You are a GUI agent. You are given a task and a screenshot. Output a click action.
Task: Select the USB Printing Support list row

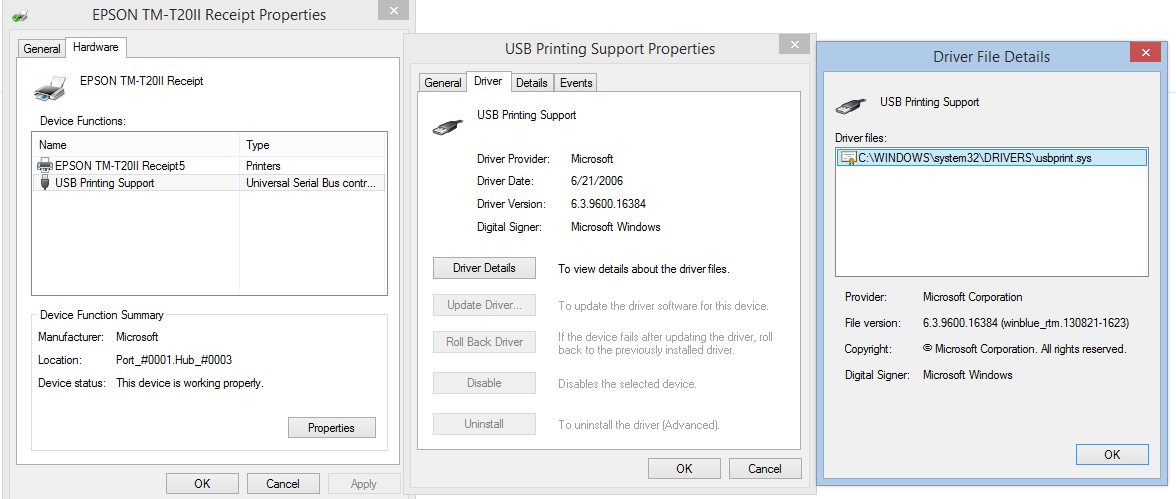tap(209, 182)
